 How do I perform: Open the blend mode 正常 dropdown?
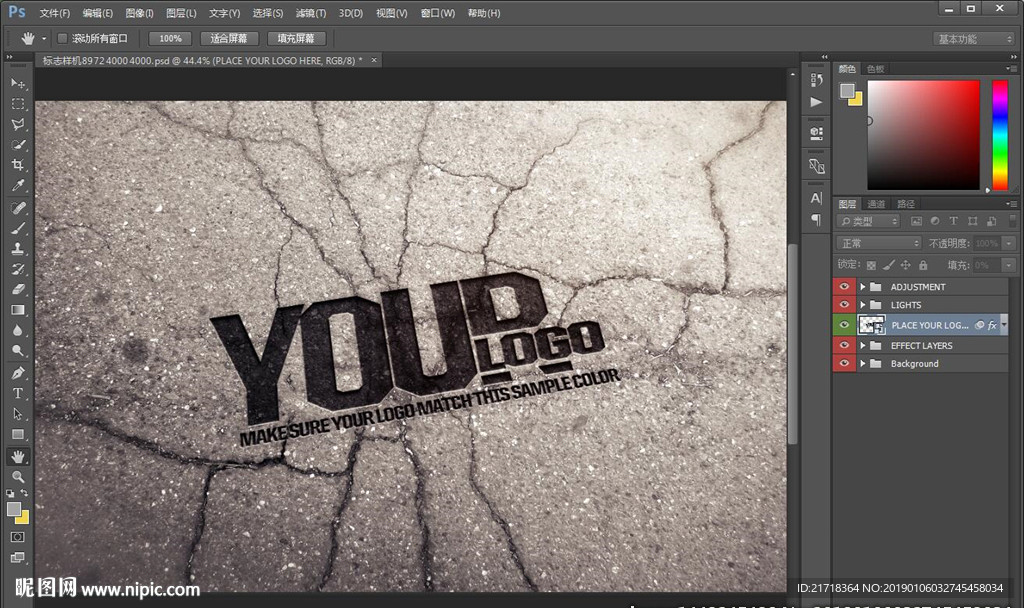(x=879, y=243)
